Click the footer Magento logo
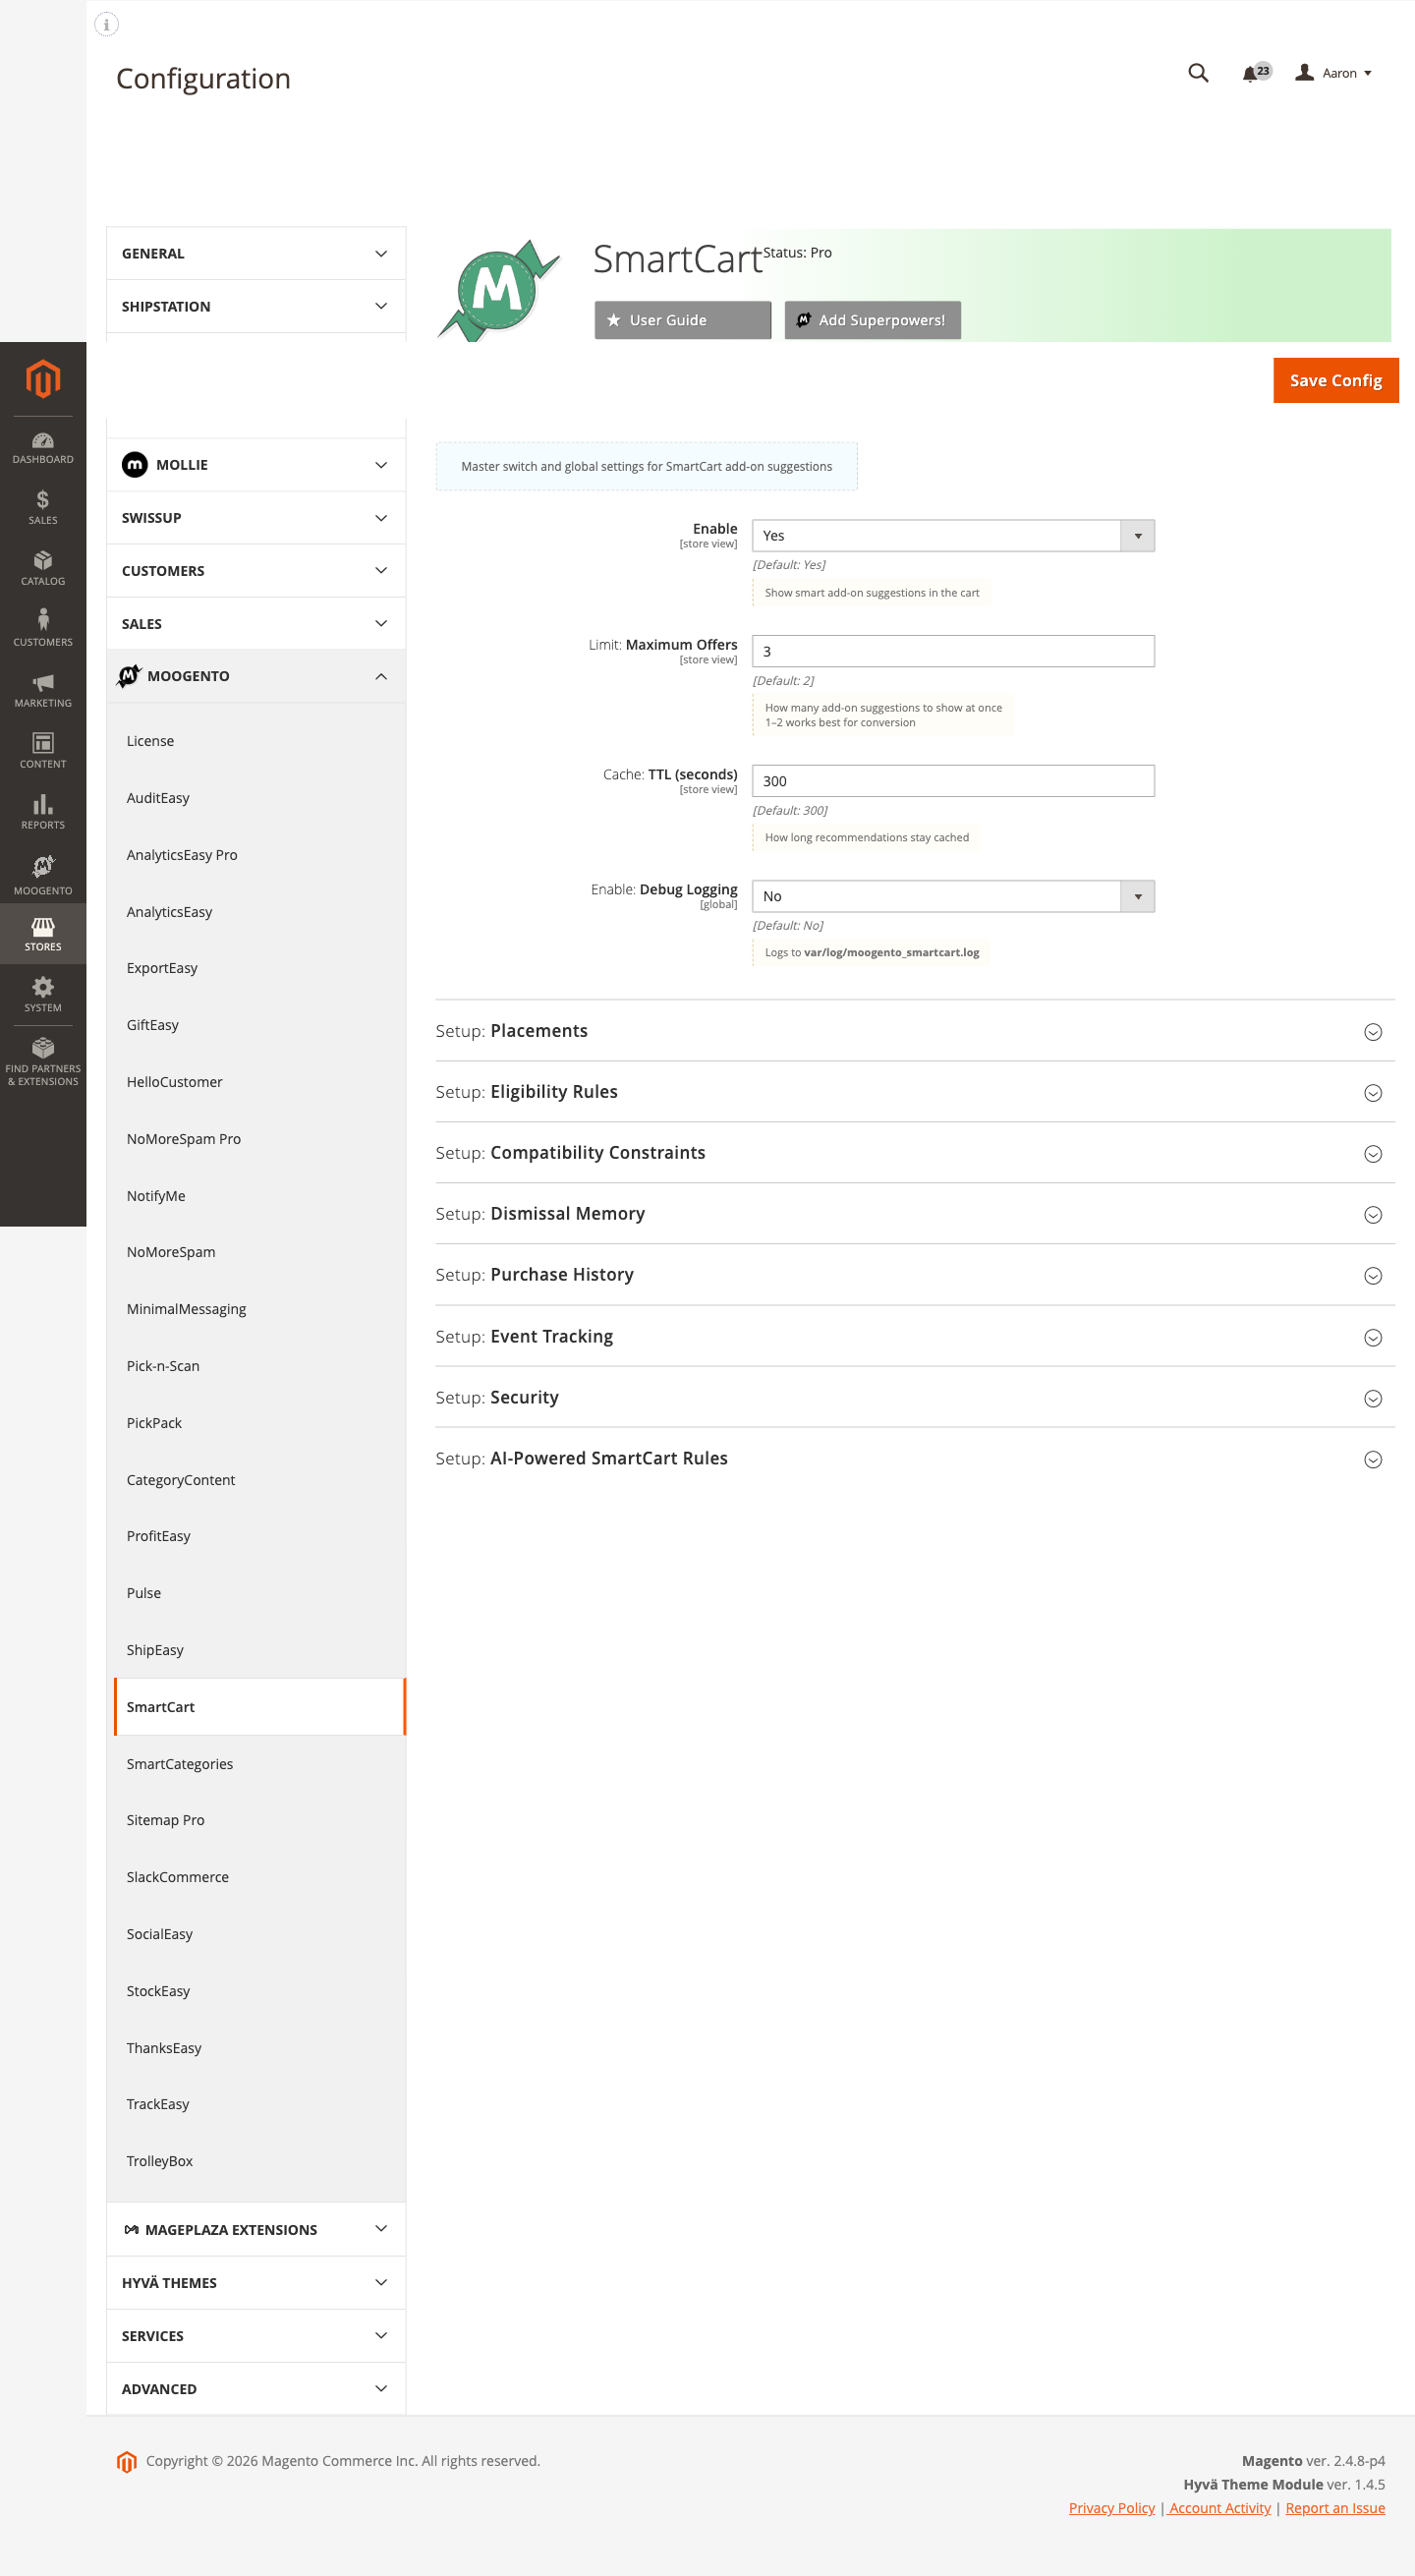The width and height of the screenshot is (1415, 2576). pyautogui.click(x=126, y=2462)
